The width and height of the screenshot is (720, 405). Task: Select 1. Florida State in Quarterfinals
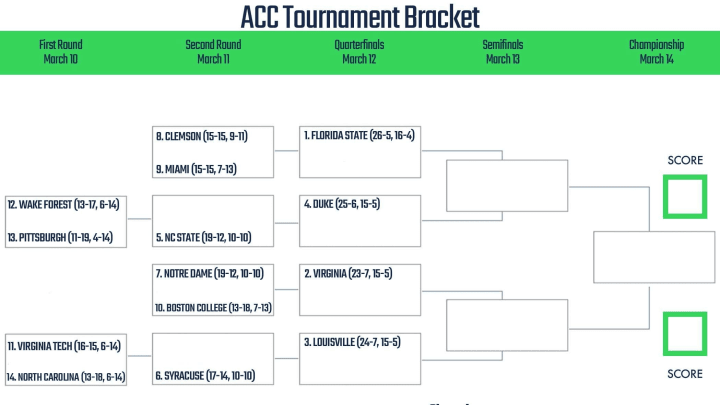[x=359, y=135]
